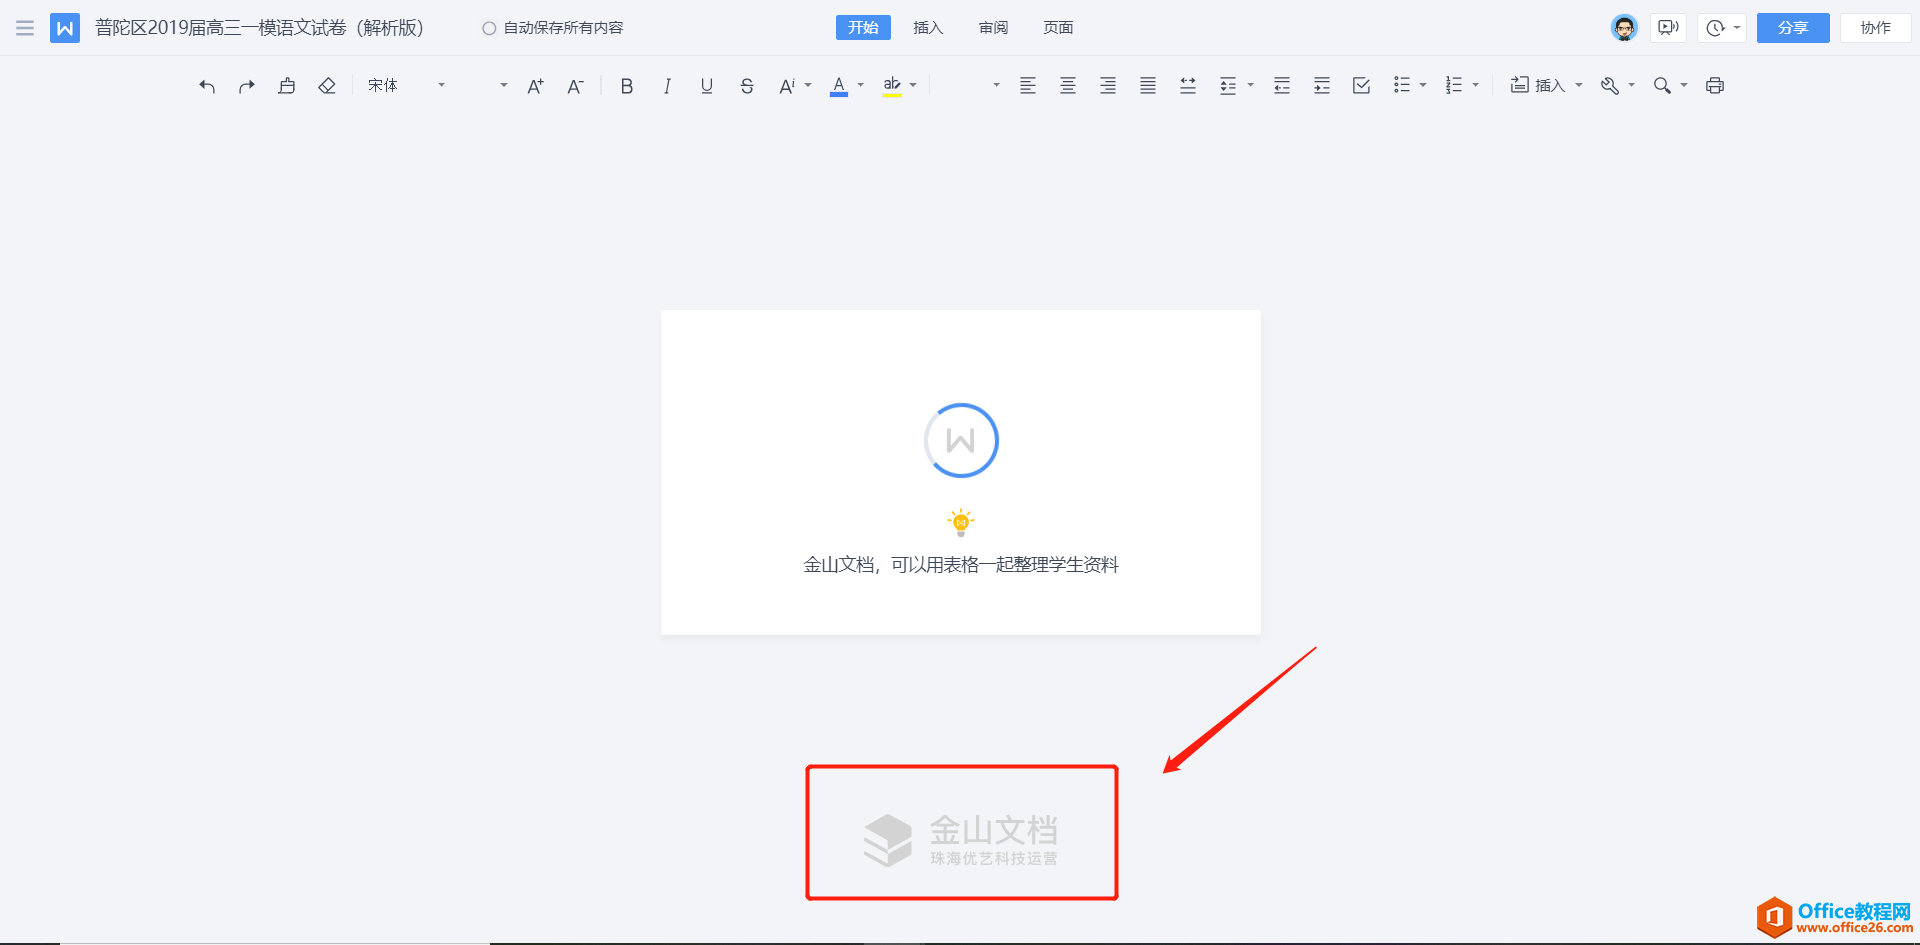This screenshot has height=945, width=1920.
Task: Clear formatting with the eraser icon
Action: click(327, 86)
